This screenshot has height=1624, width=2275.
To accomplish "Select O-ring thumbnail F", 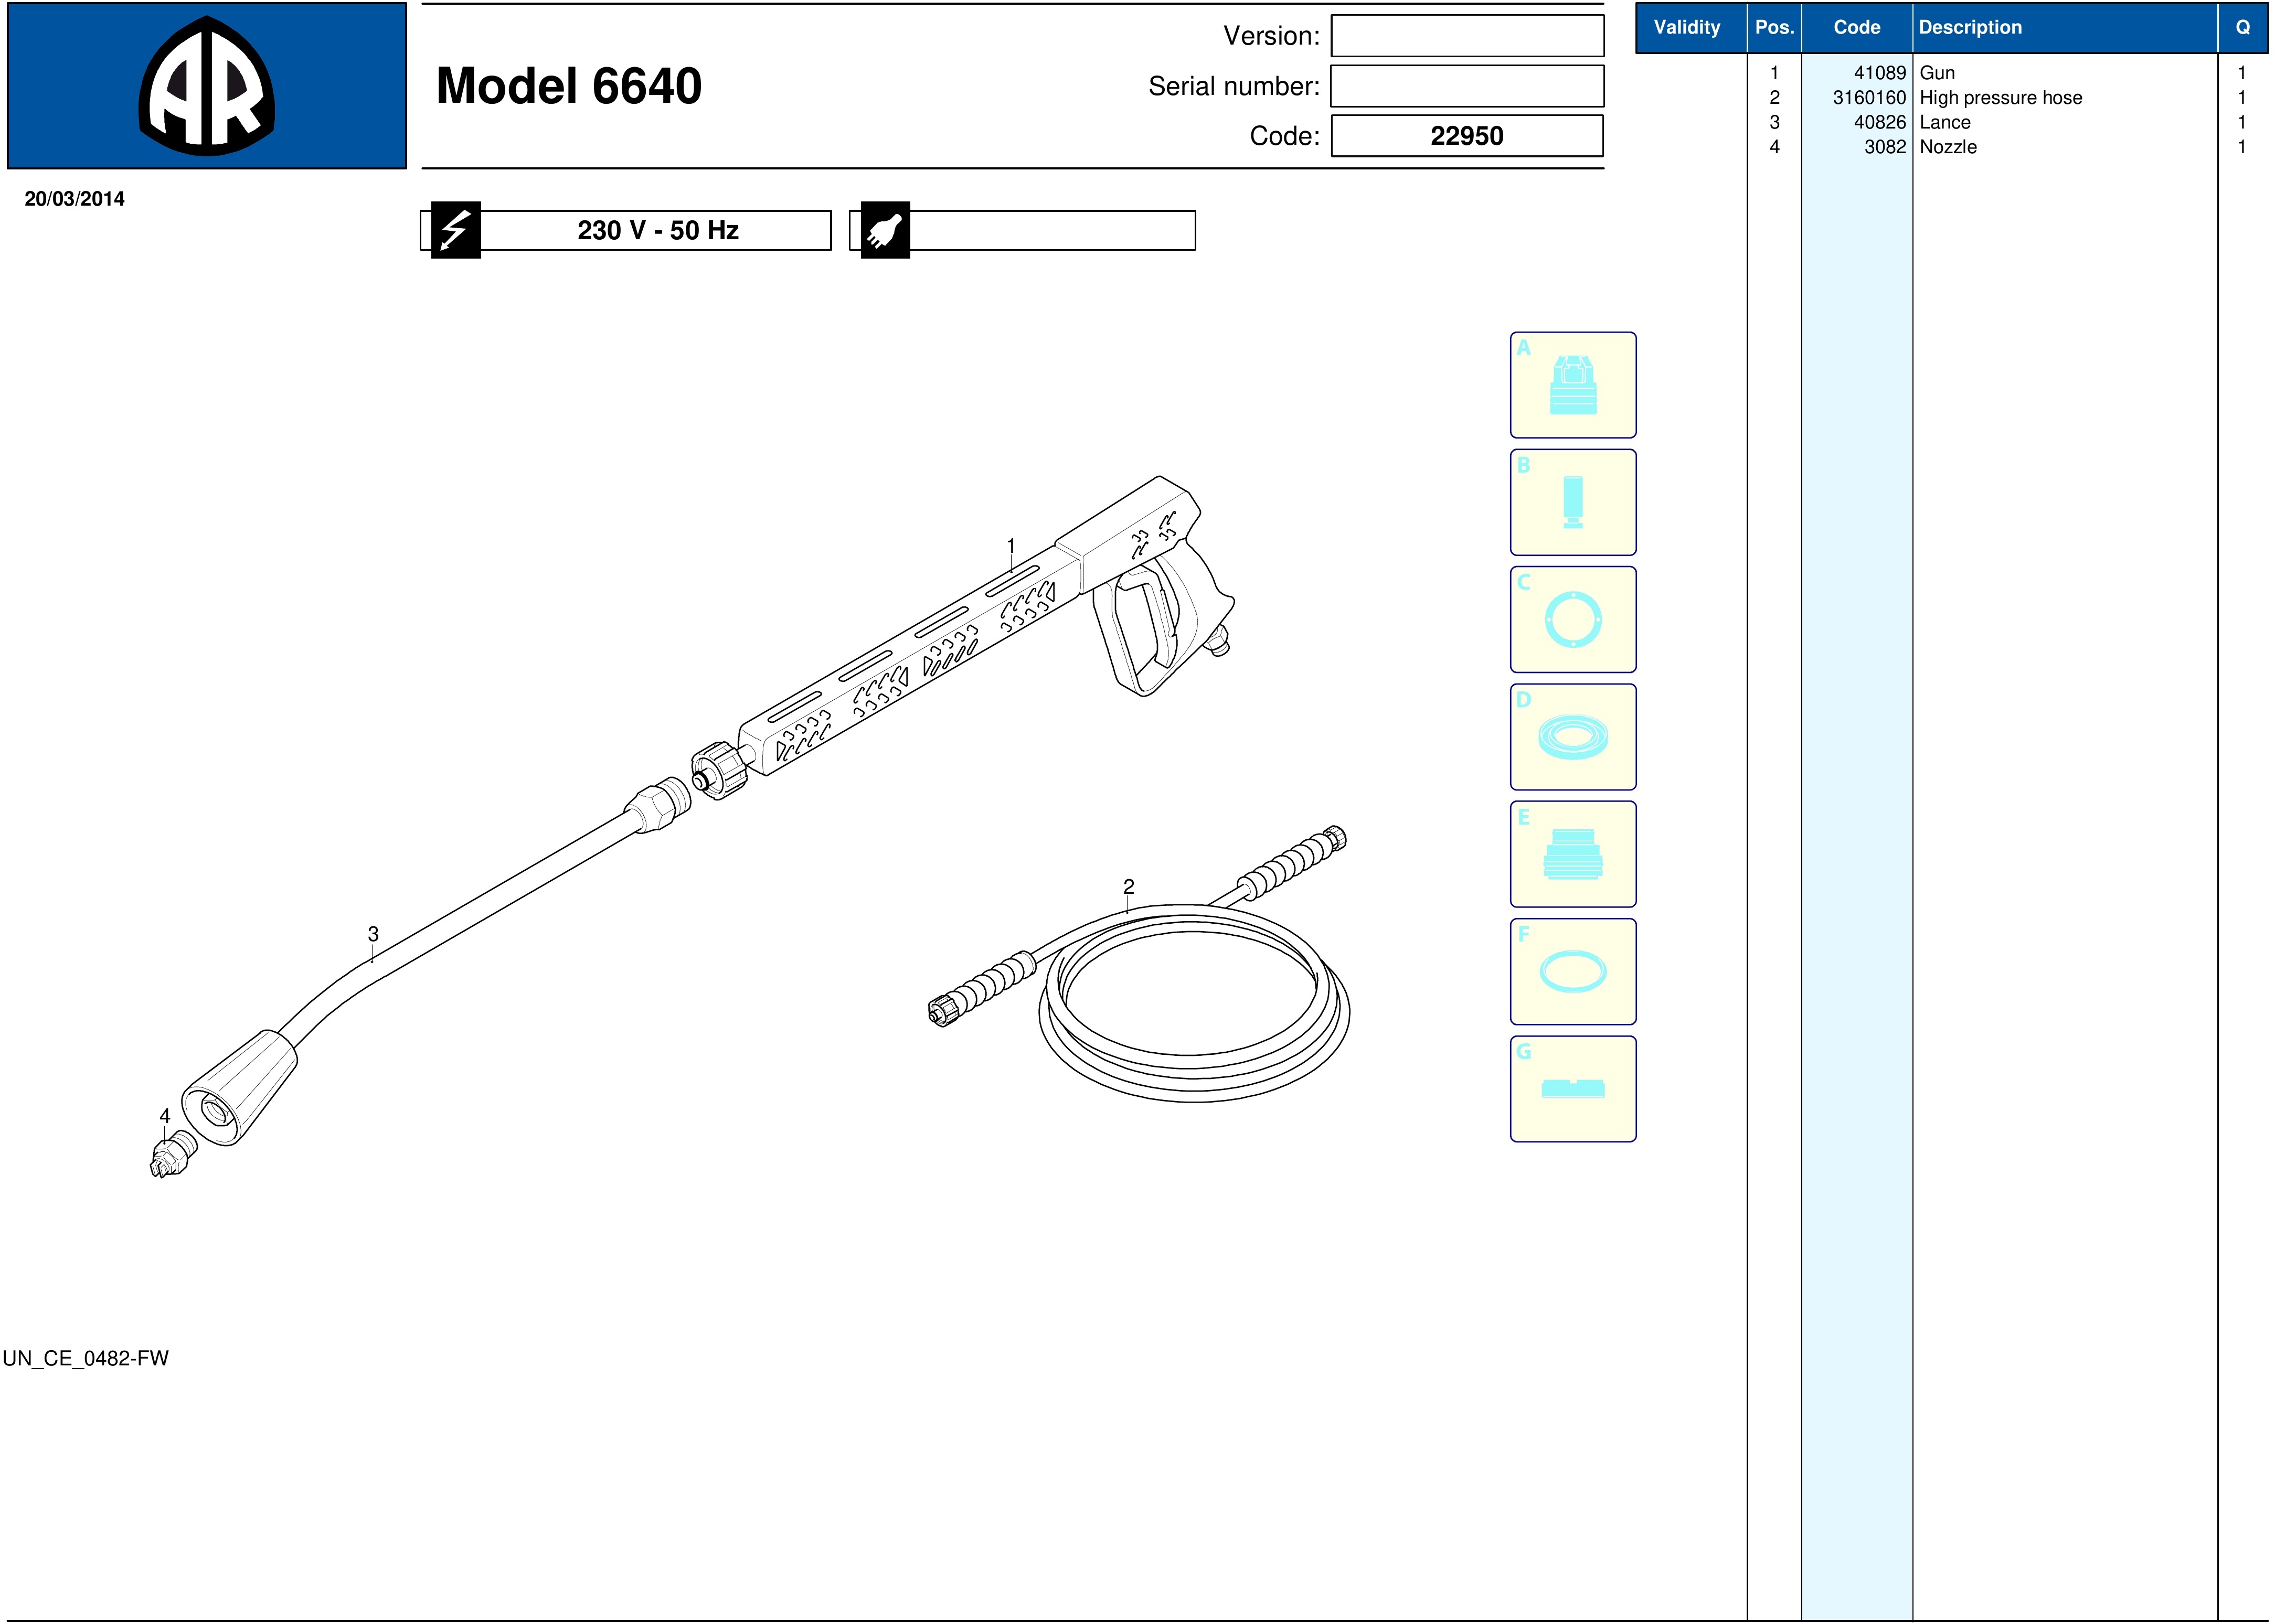I will coord(1572,971).
